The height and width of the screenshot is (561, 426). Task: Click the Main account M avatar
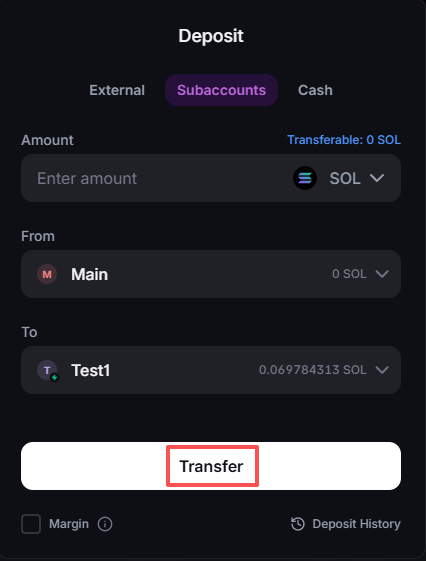(47, 274)
